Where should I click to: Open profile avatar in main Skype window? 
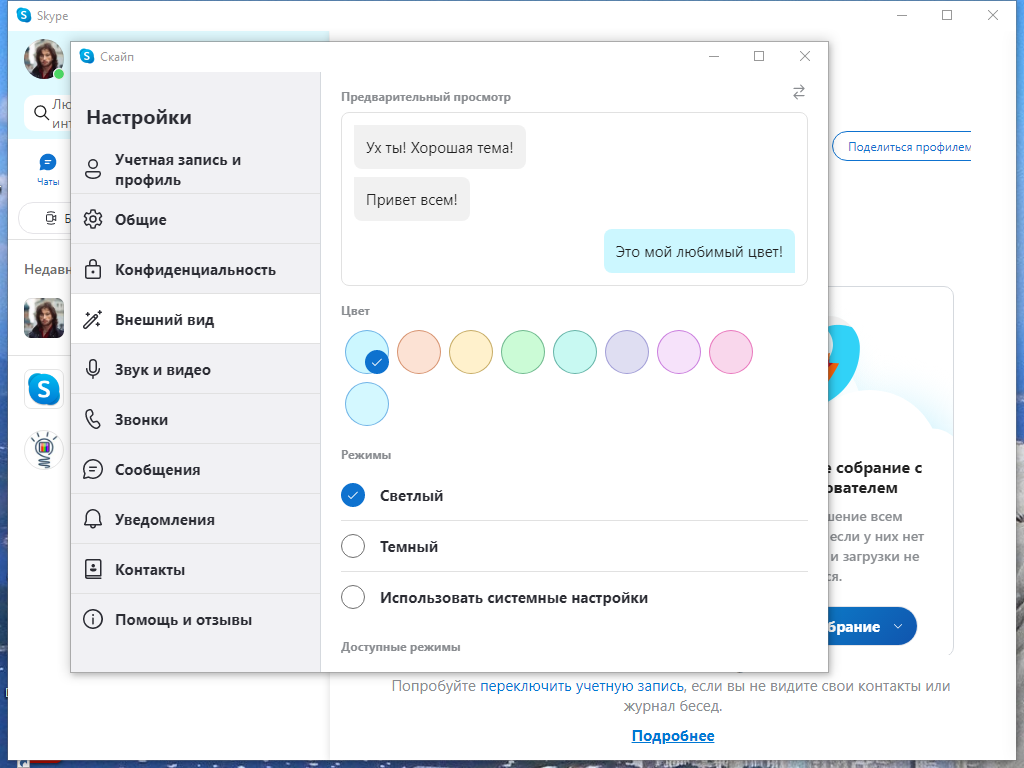coord(44,59)
